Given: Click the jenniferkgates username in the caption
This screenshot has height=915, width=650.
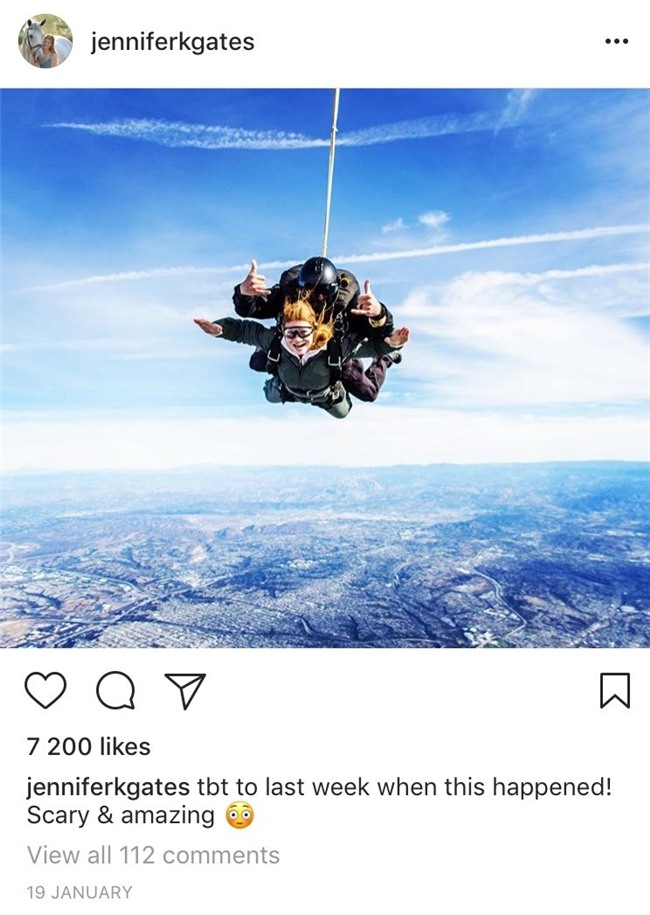Looking at the screenshot, I should tap(108, 788).
